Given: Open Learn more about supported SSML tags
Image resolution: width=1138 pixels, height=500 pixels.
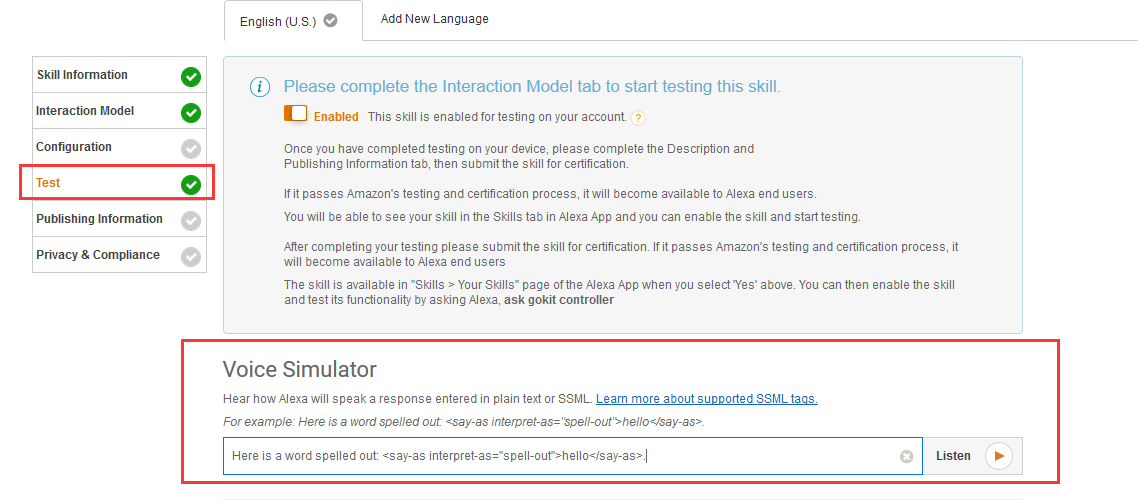Looking at the screenshot, I should 706,399.
